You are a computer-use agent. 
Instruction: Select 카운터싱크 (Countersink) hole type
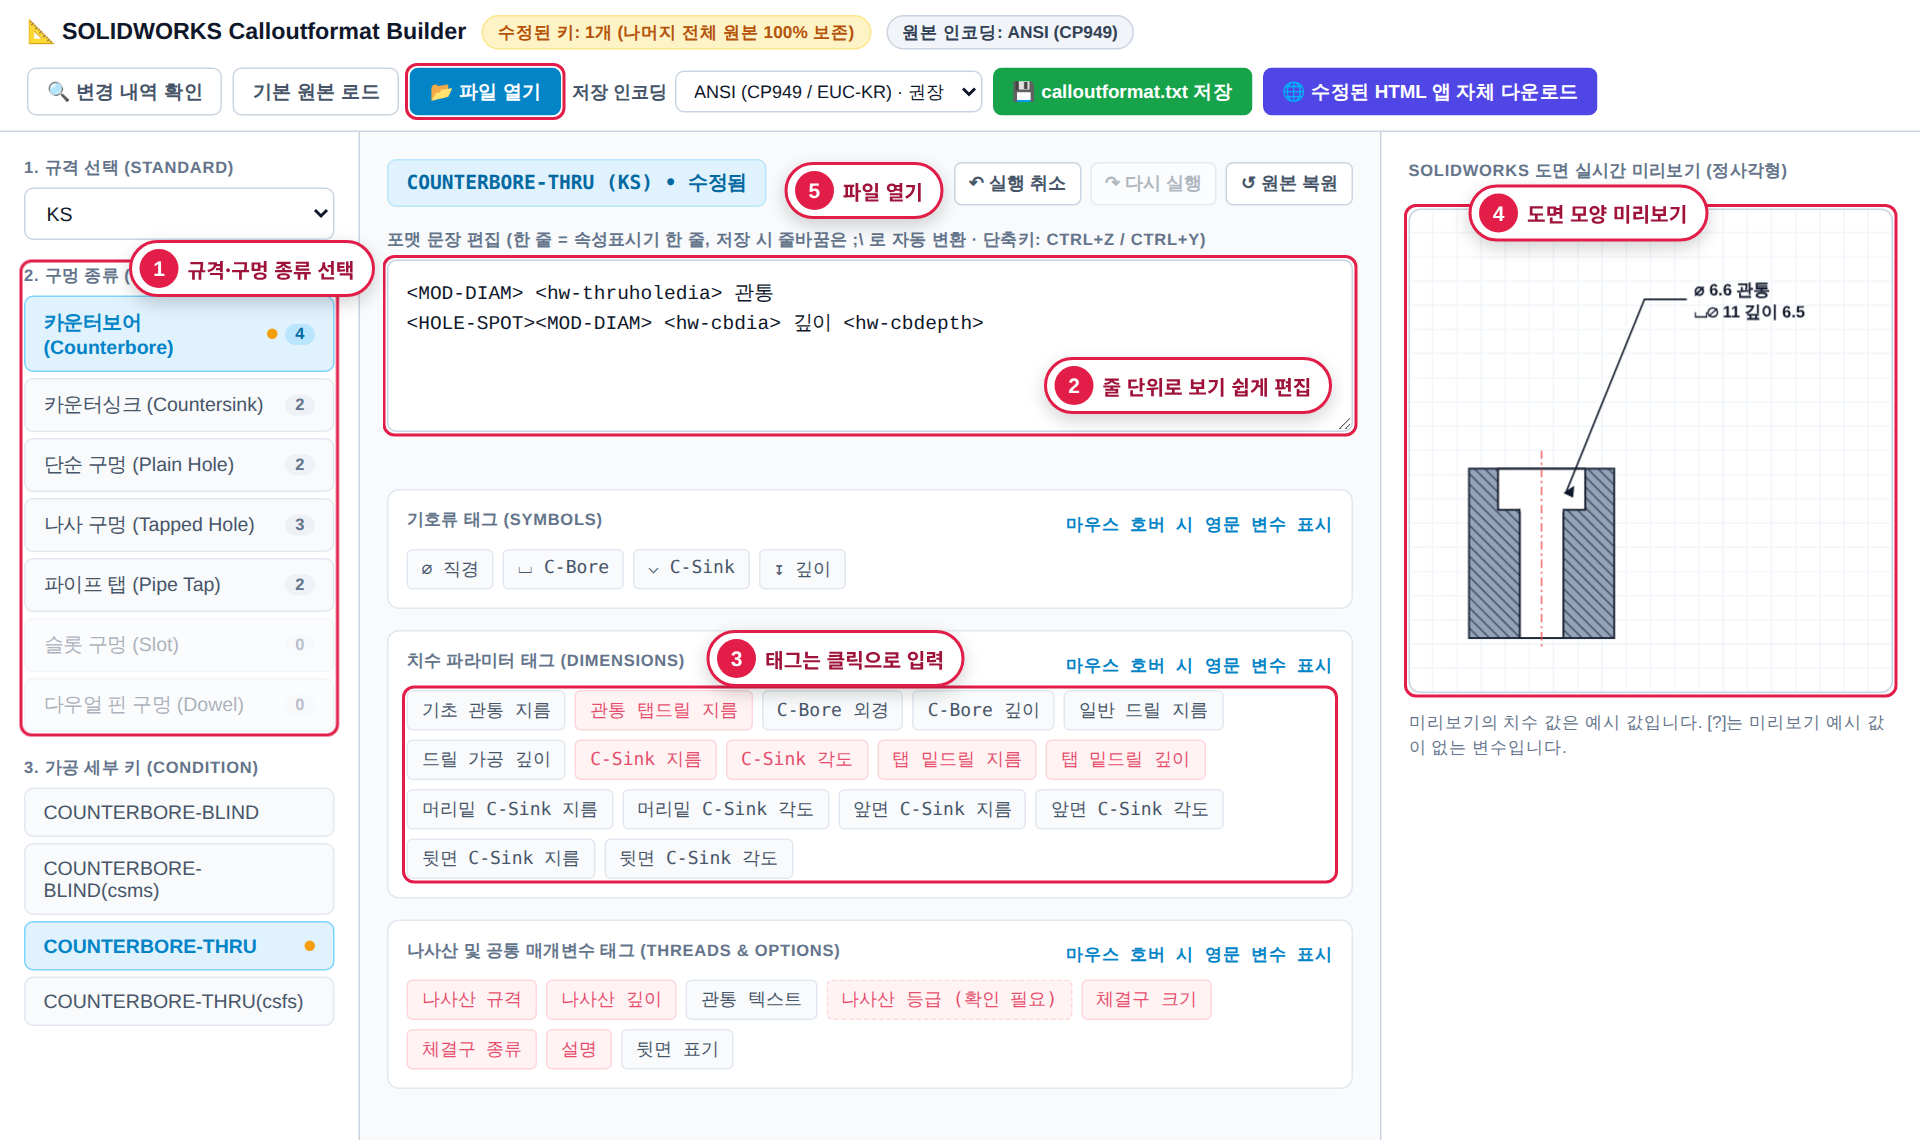(179, 405)
